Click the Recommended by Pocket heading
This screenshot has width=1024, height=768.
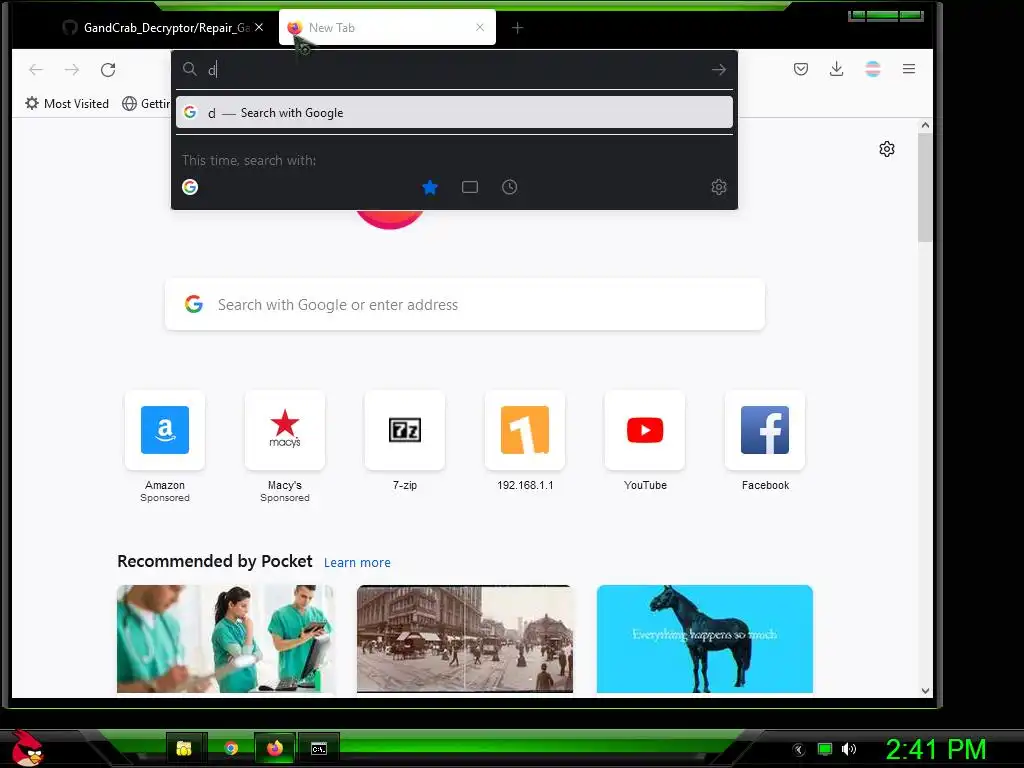(215, 562)
